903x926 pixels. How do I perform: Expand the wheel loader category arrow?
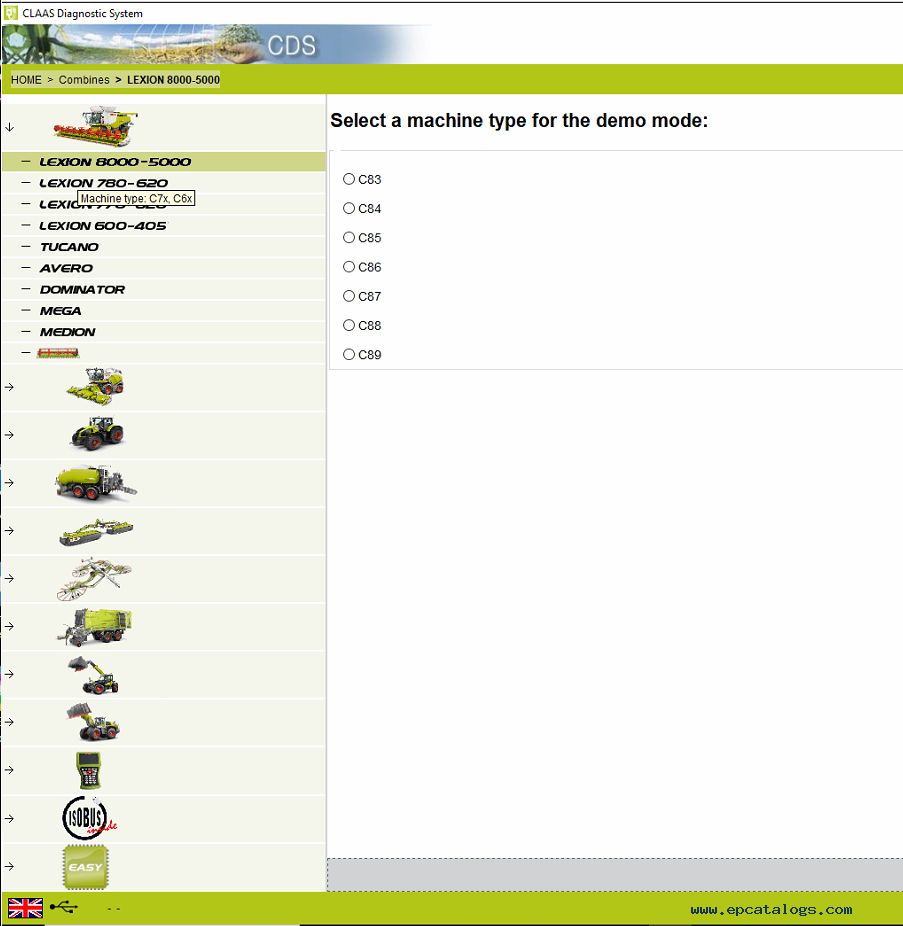pos(9,722)
